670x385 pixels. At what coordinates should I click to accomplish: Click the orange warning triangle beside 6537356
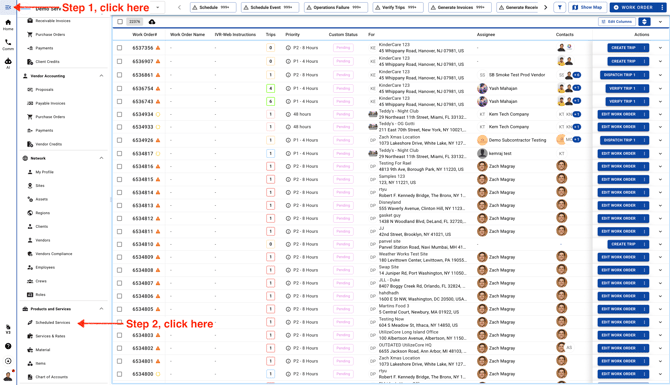click(x=158, y=48)
